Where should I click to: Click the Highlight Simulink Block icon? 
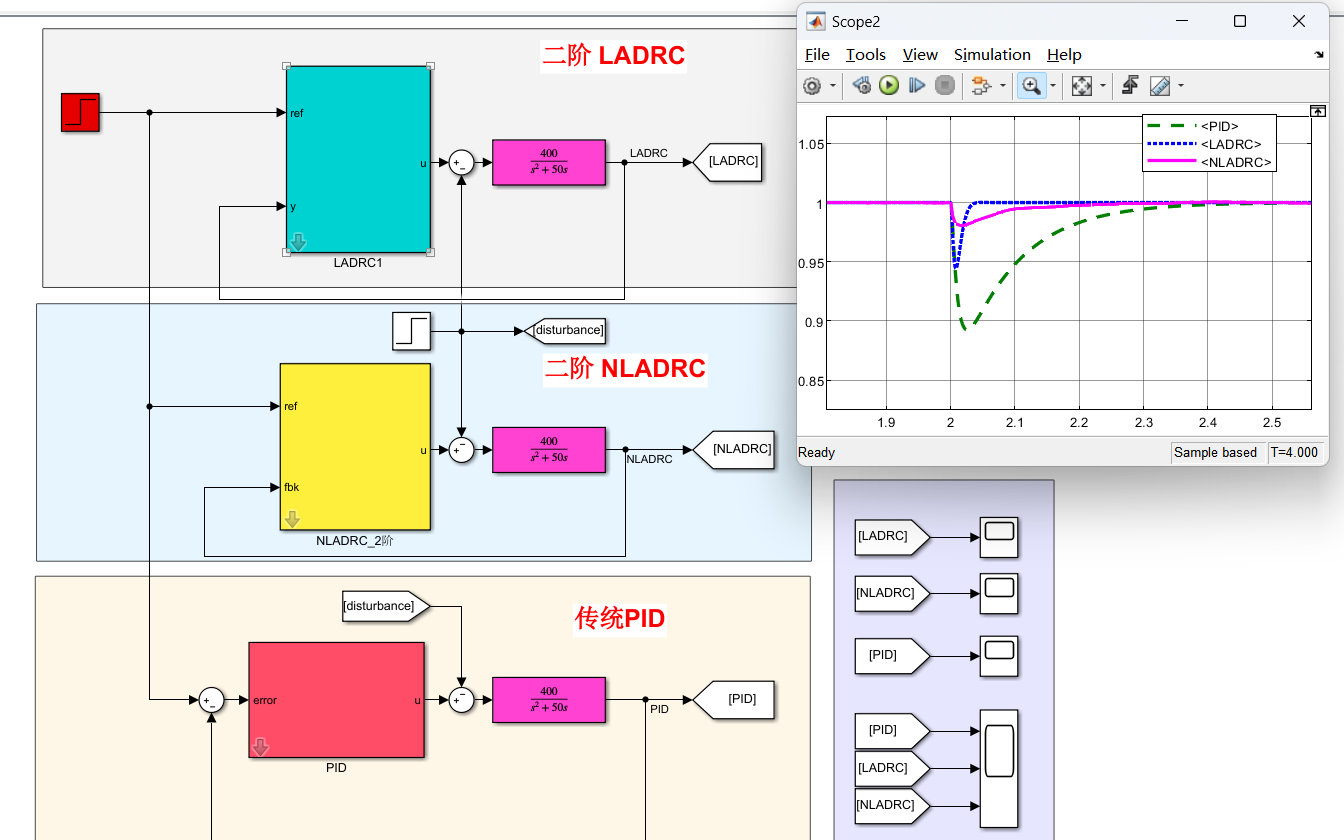(980, 86)
